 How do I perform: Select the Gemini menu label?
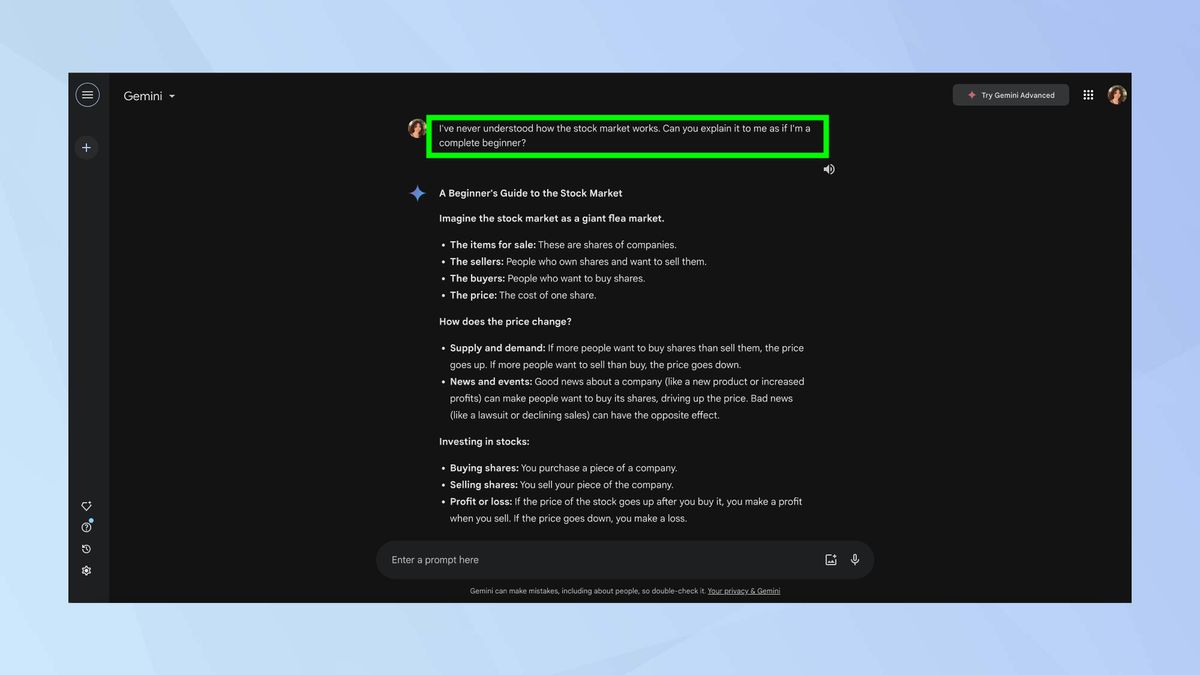click(140, 96)
